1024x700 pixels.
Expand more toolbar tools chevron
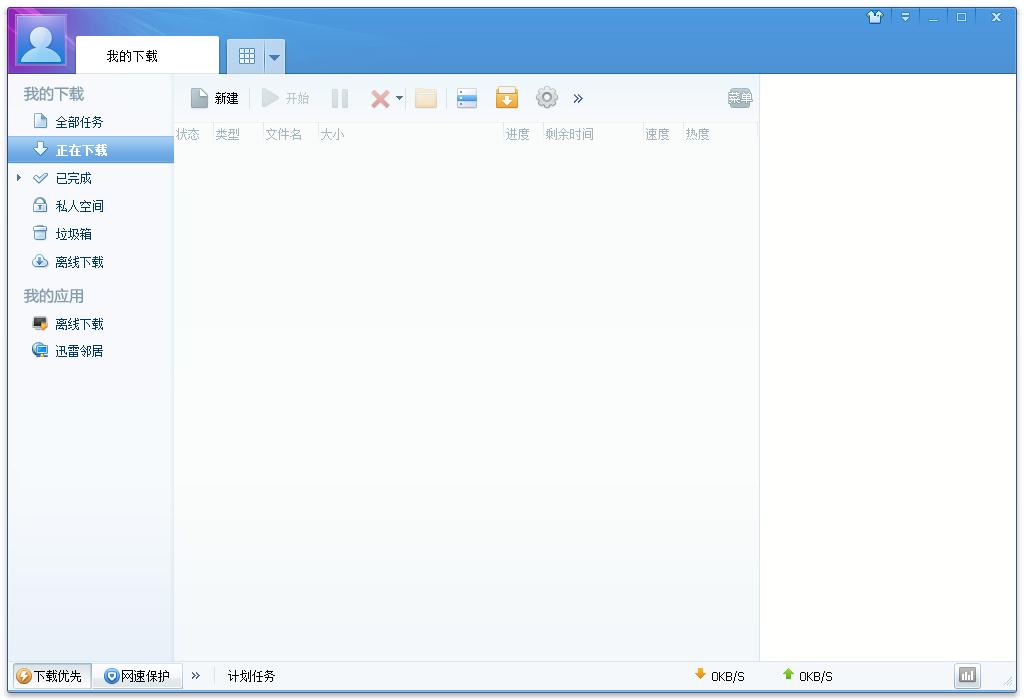578,98
